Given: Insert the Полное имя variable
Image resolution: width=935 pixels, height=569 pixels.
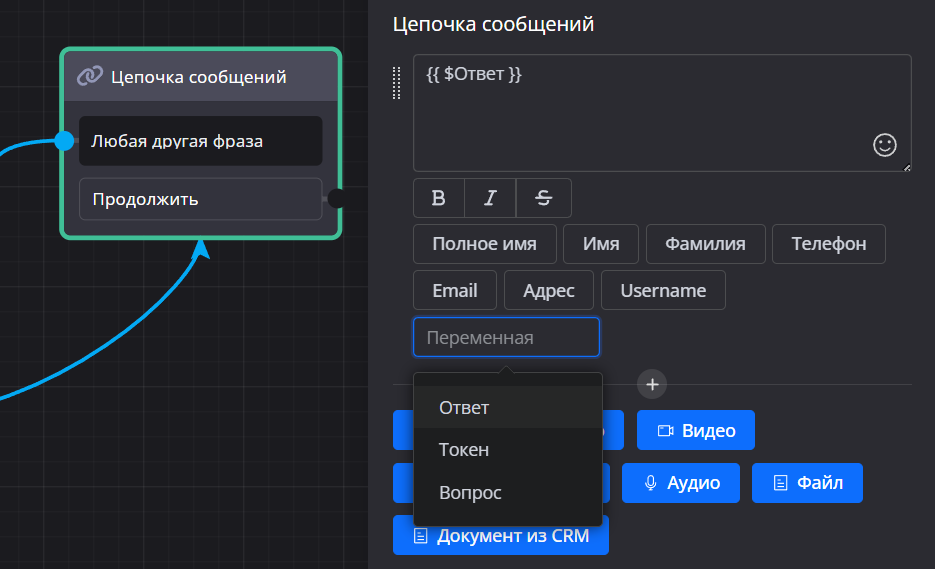Looking at the screenshot, I should coord(484,244).
